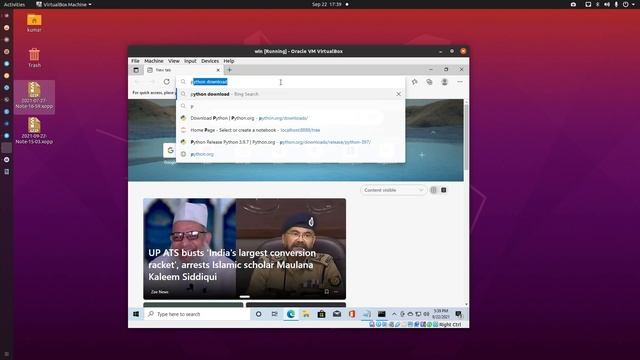Choose Download Python | Python.org suggestion

[x=291, y=118]
